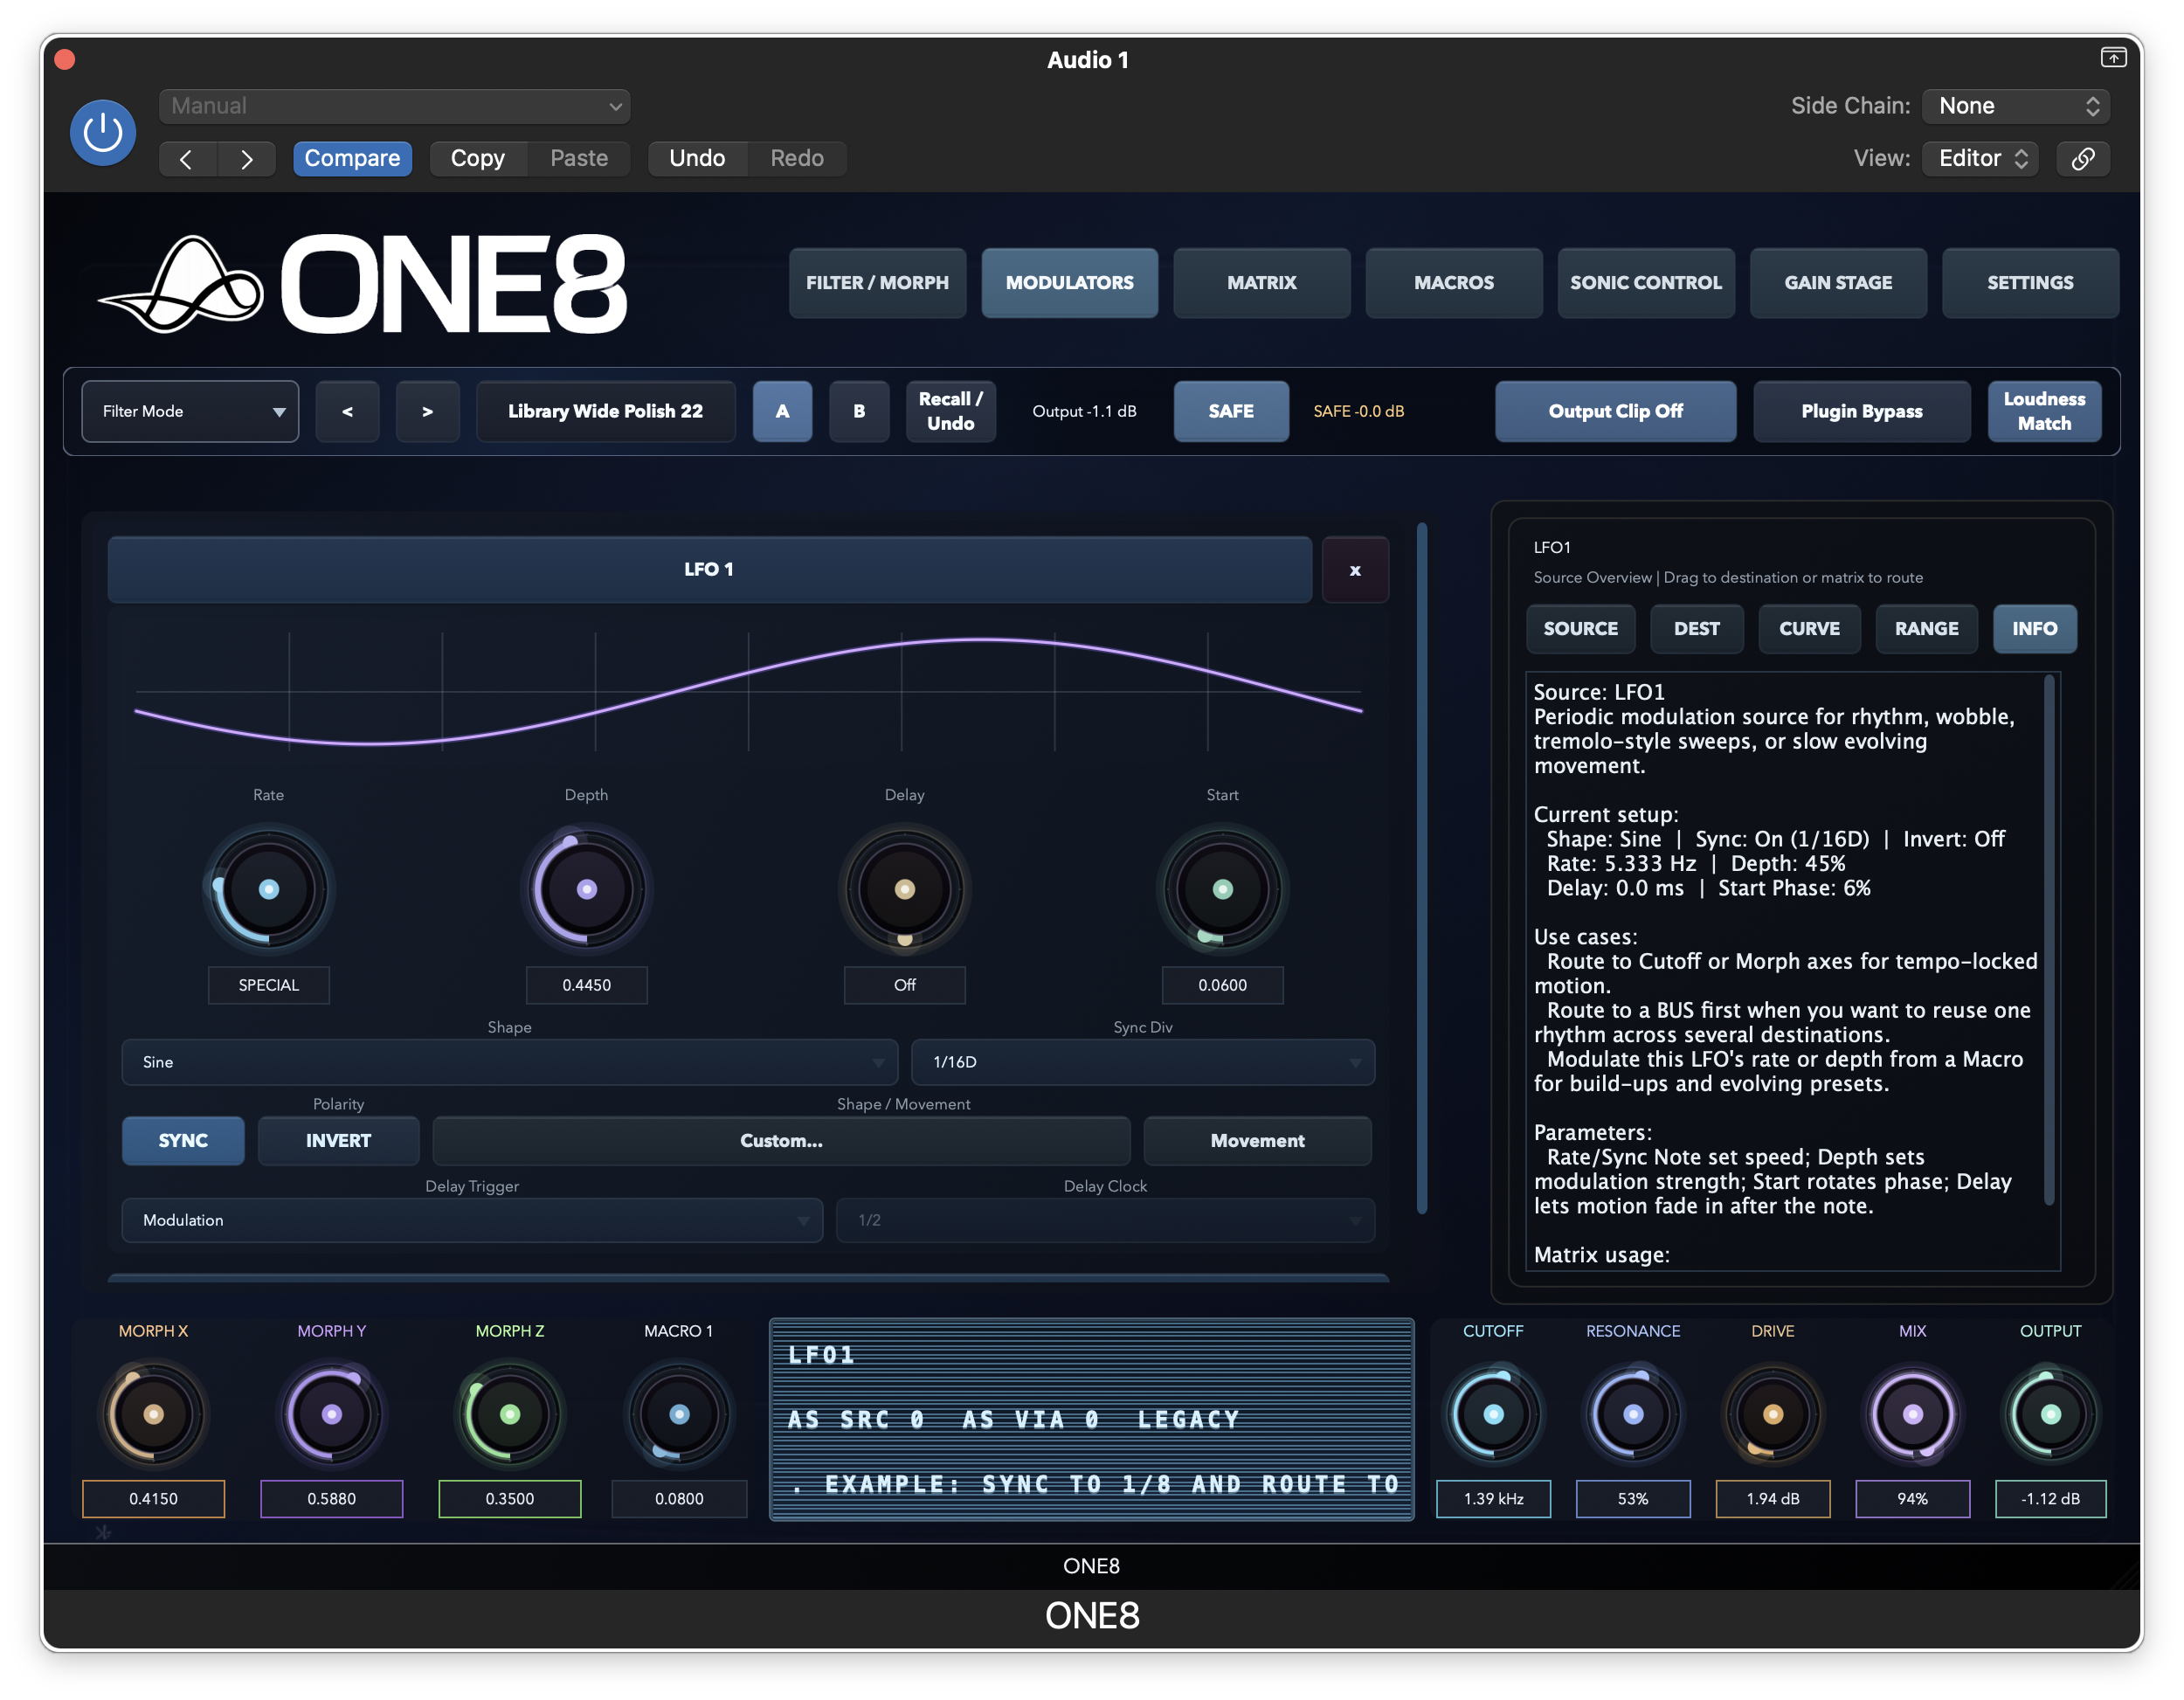
Task: Open the MATRIX tab
Action: point(1261,283)
